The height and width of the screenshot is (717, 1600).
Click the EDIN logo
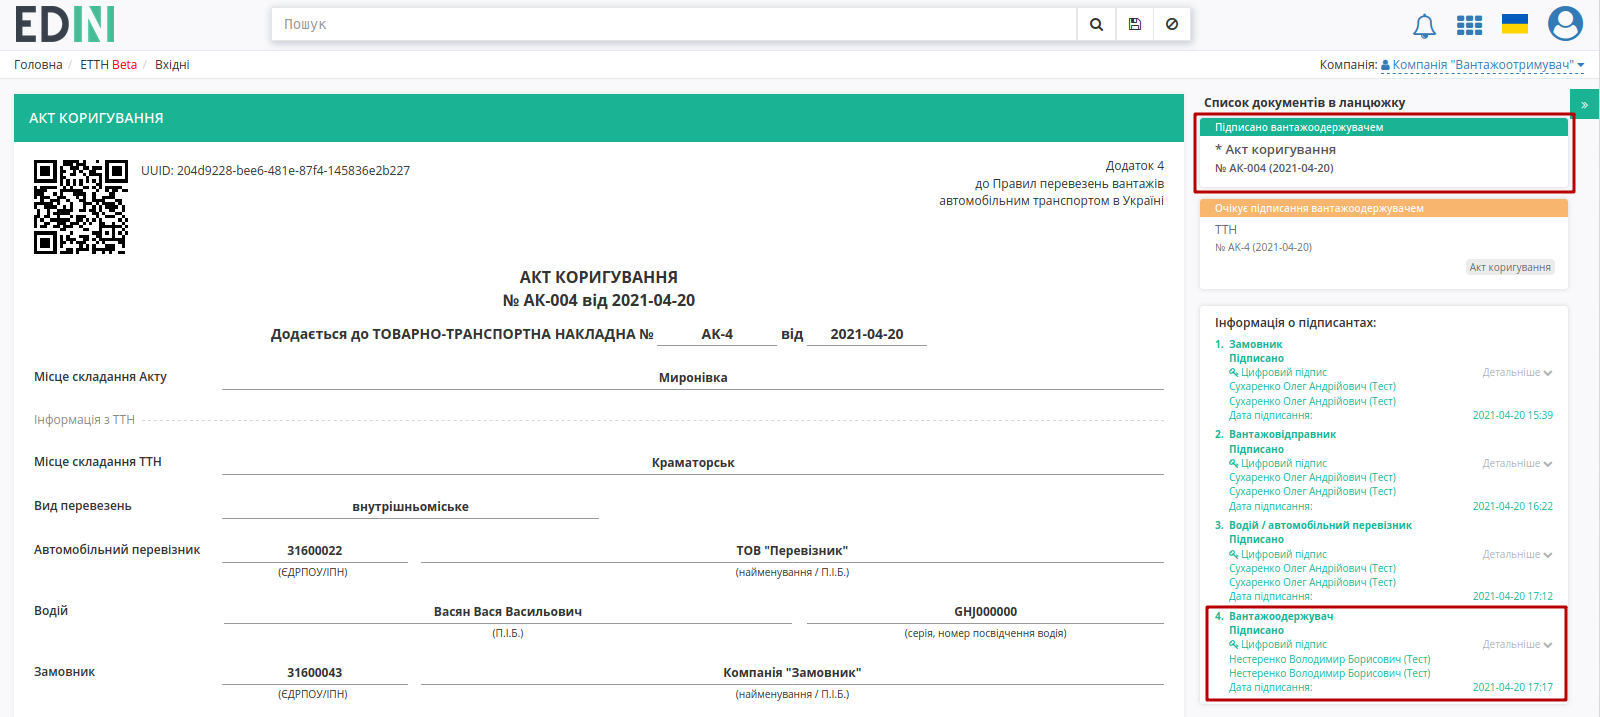pos(65,24)
